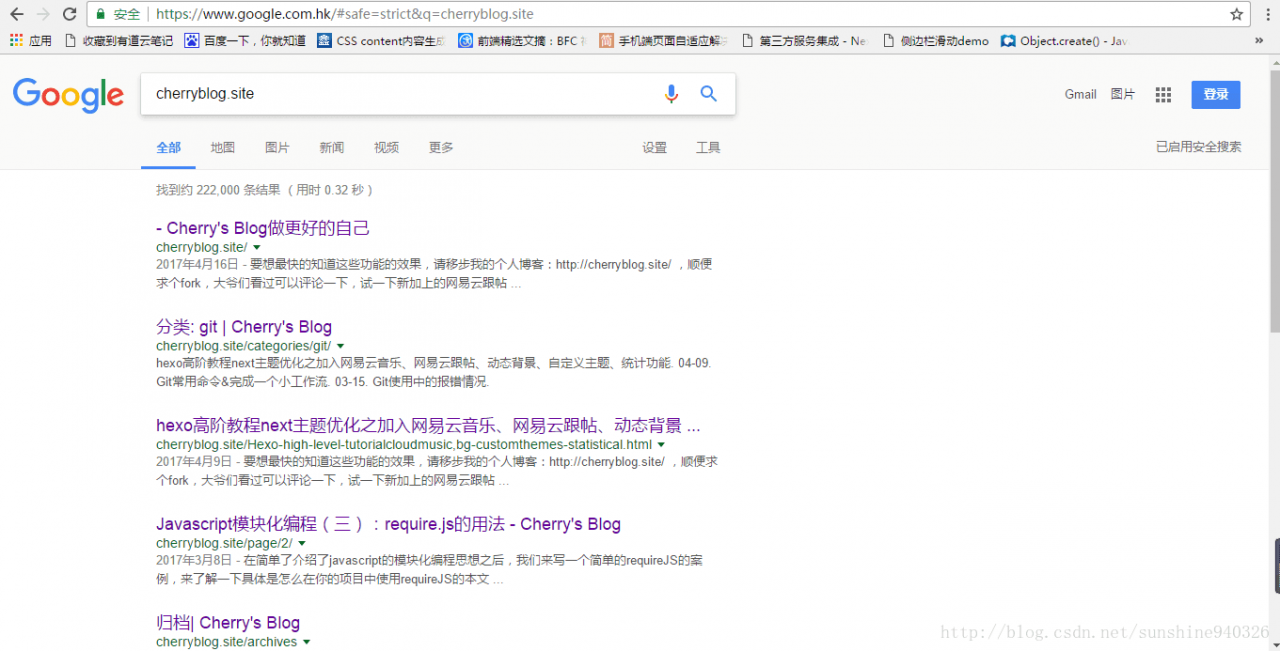Open 图片 link next to Gmail

click(1123, 94)
